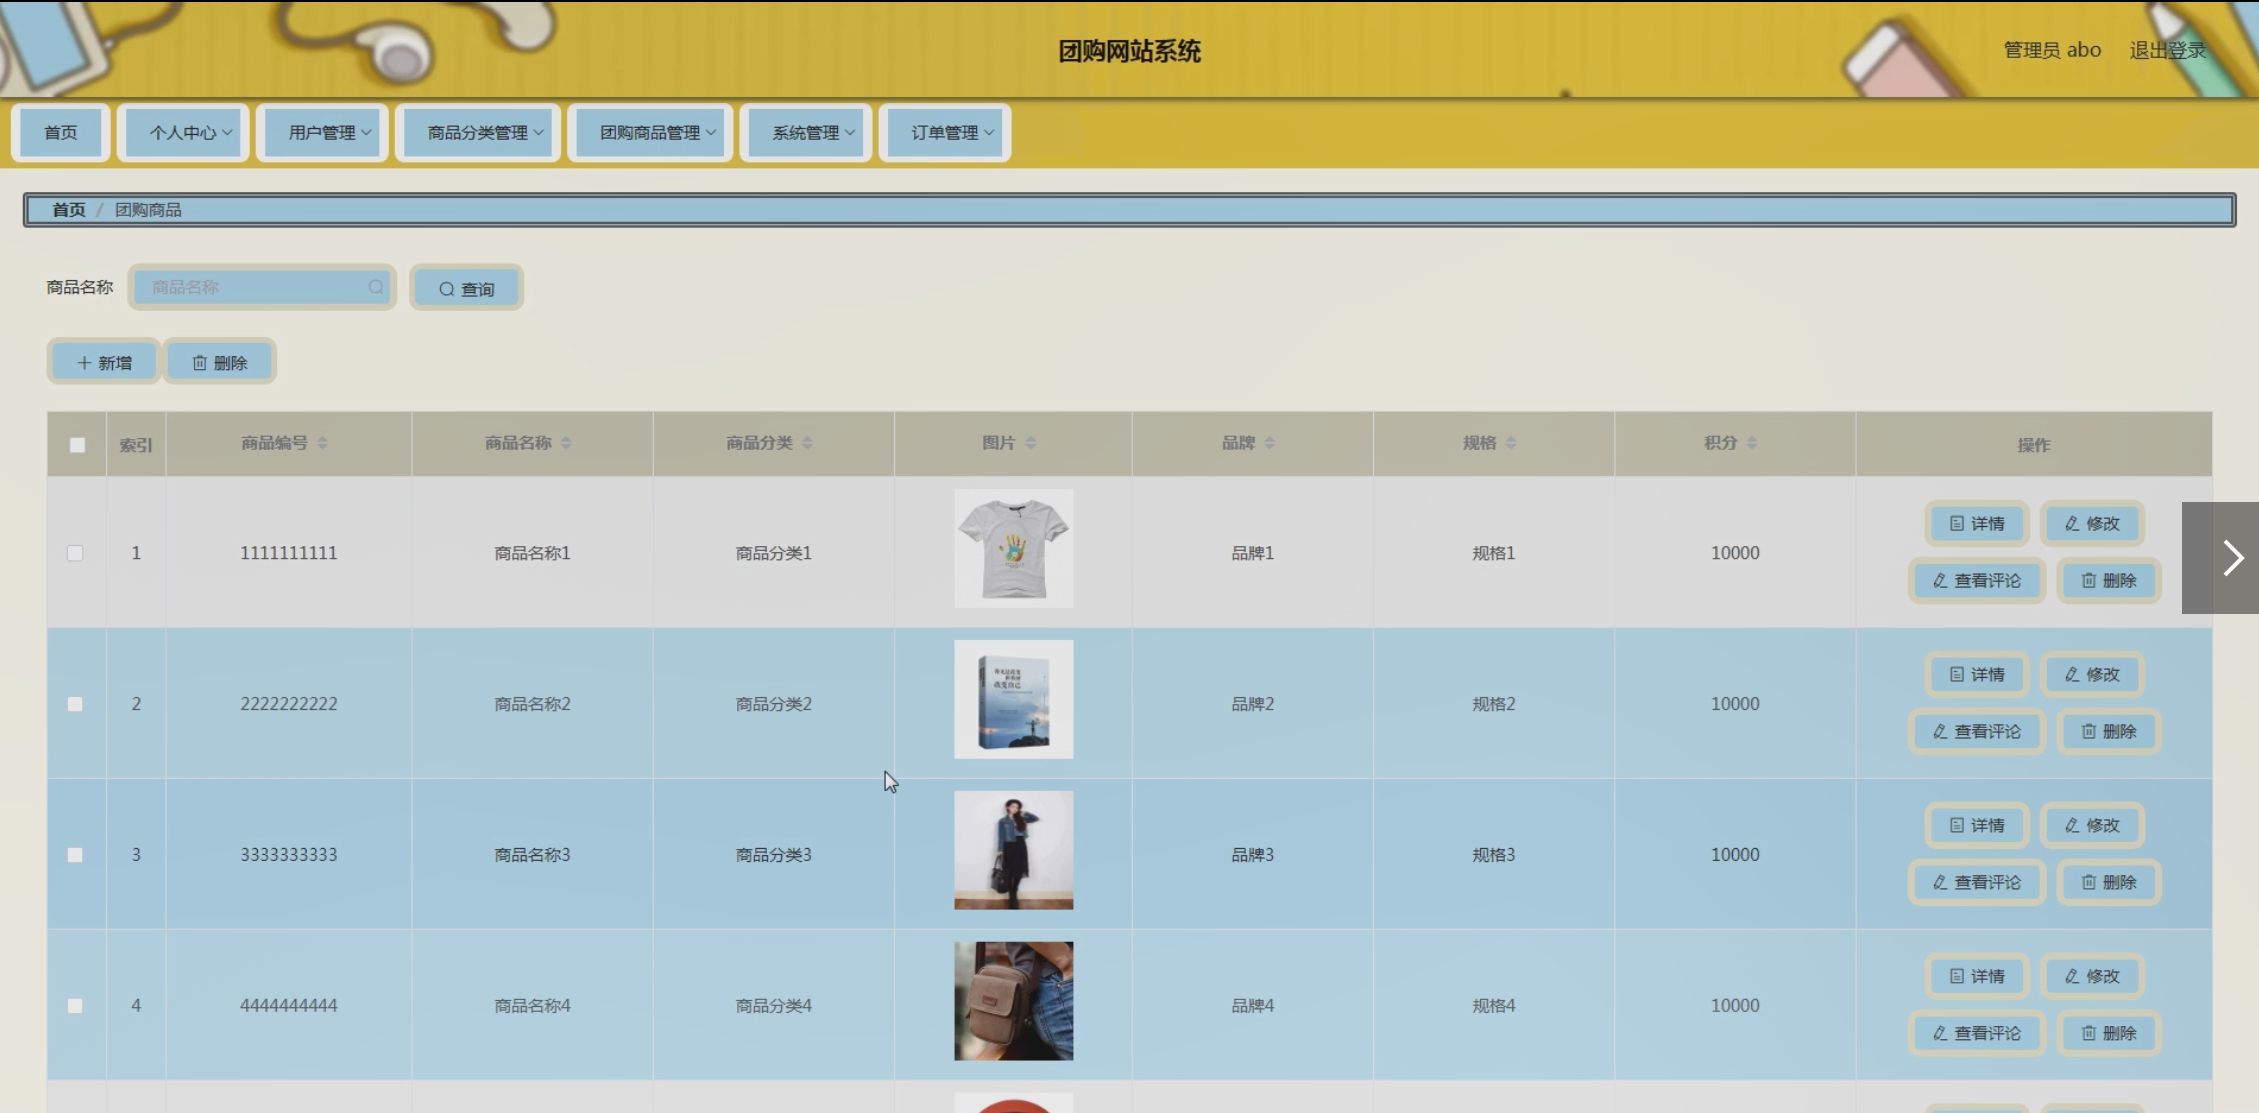Check the row 4 checkbox for 4444444444
Screen dimensions: 2259x1113
(75, 1006)
